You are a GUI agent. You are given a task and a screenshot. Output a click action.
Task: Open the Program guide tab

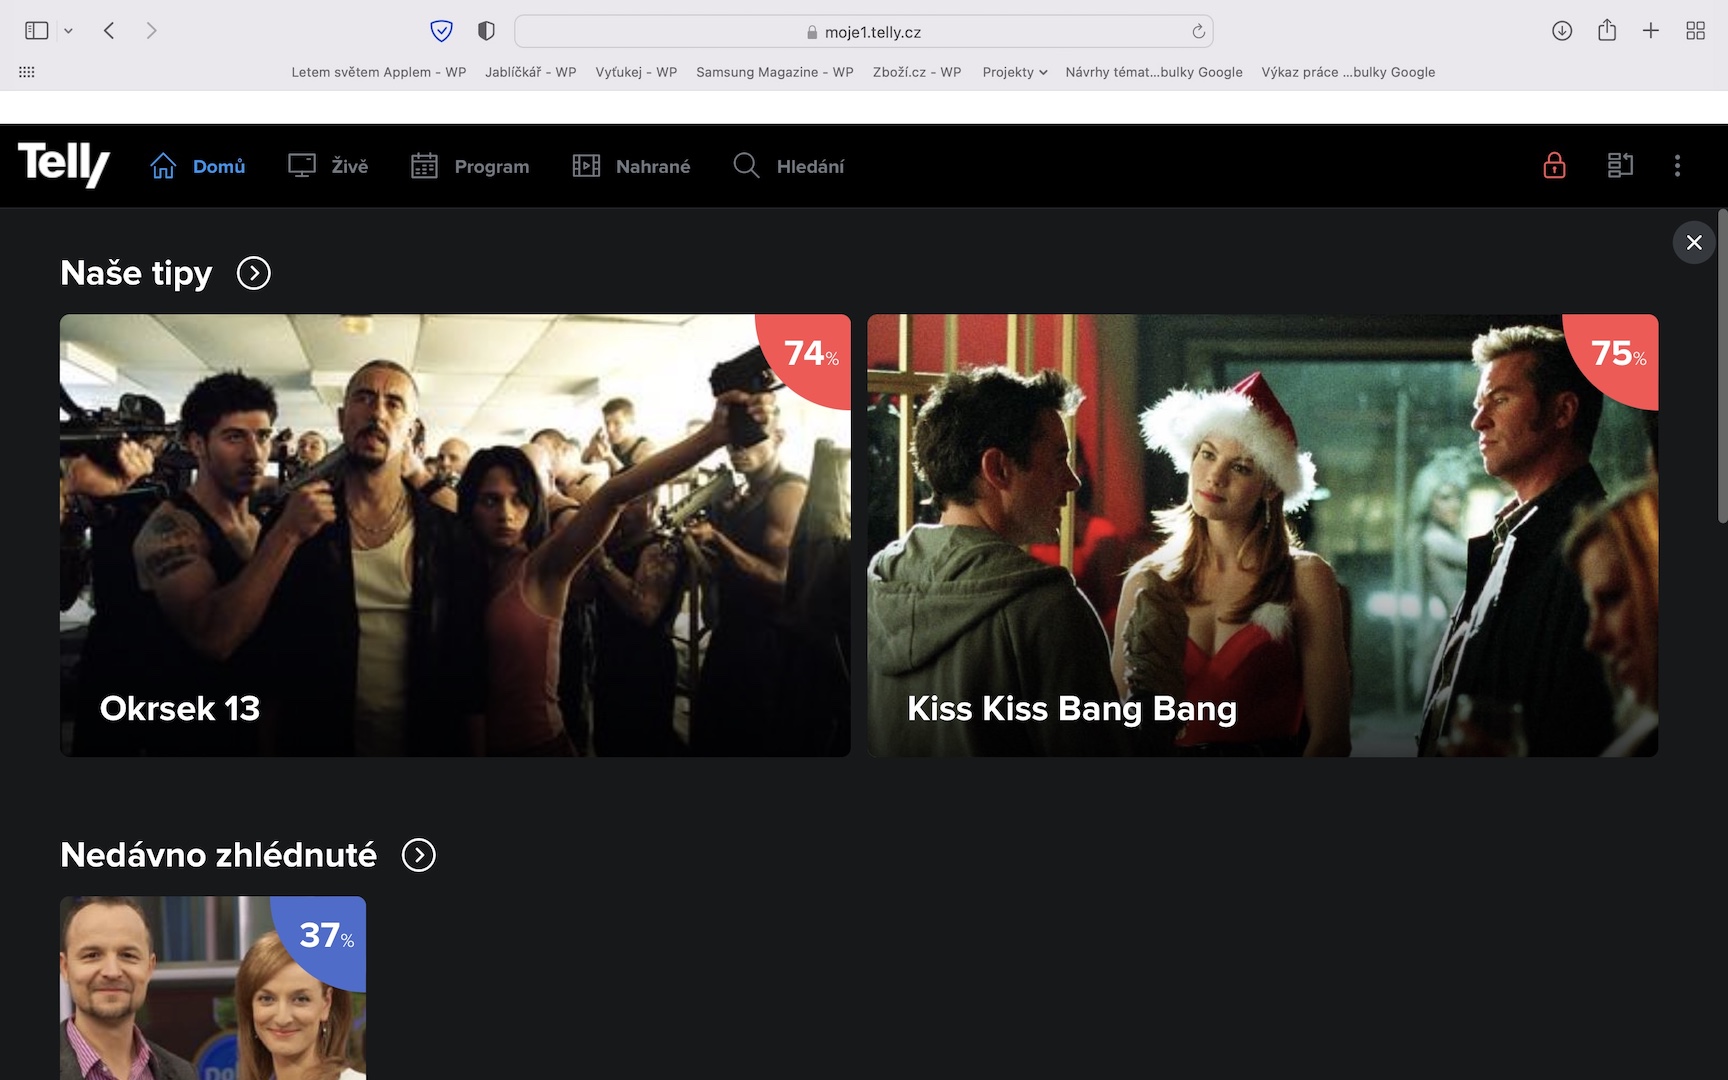click(470, 166)
